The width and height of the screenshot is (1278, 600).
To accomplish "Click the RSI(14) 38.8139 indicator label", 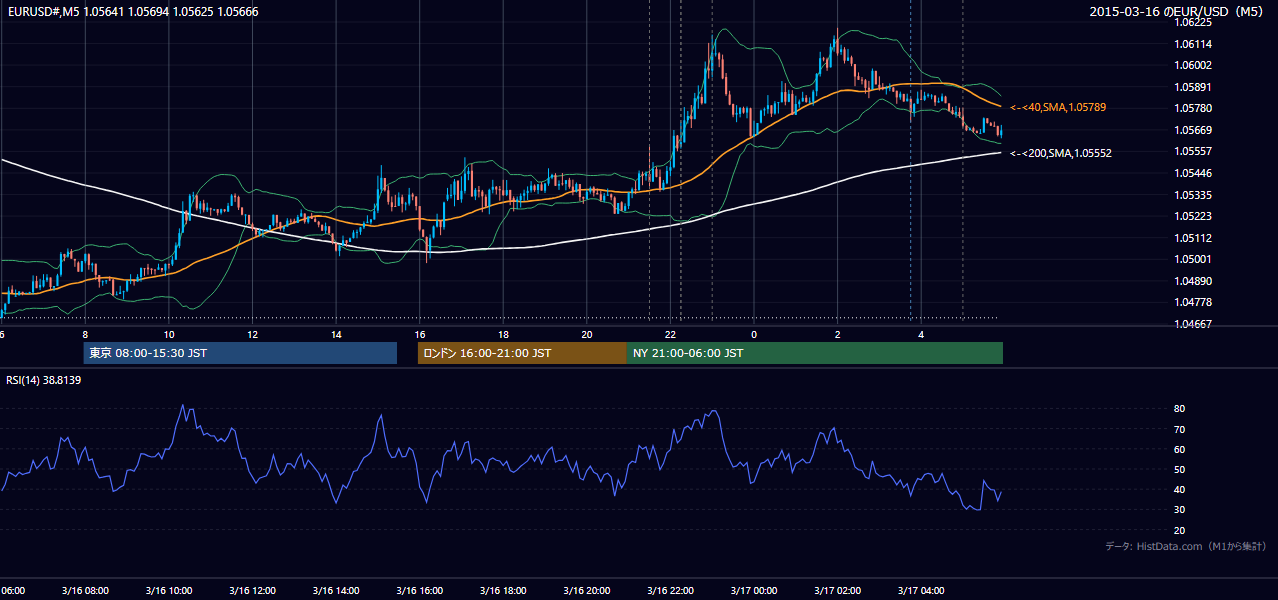I will 44,380.
